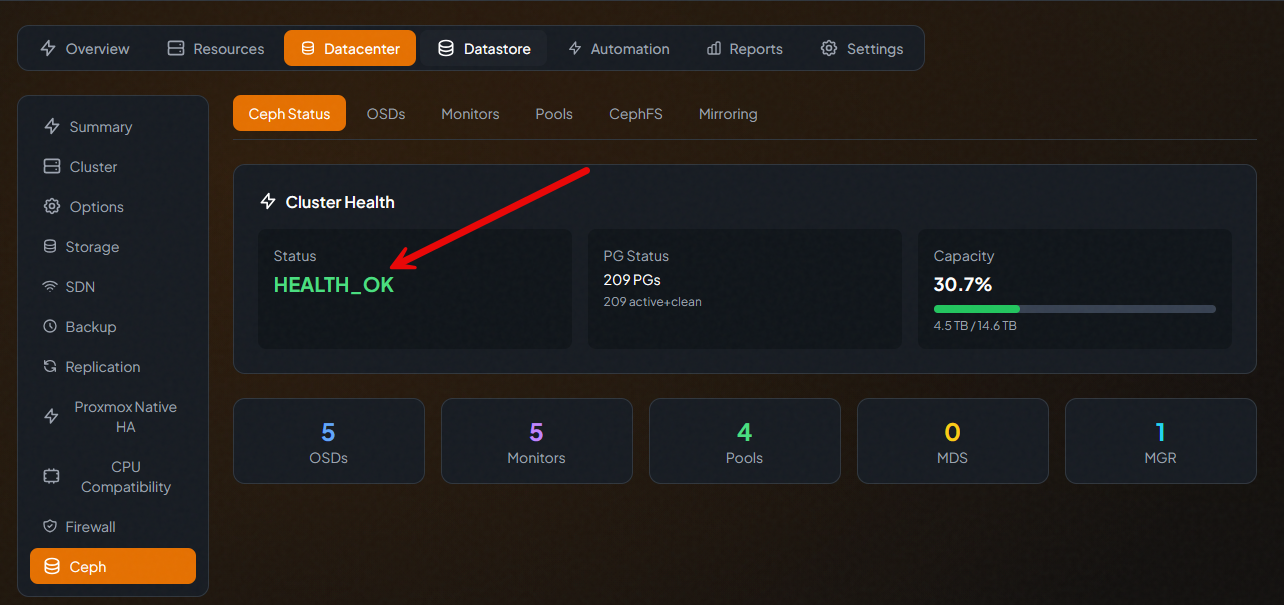Click the Capacity label

point(964,256)
